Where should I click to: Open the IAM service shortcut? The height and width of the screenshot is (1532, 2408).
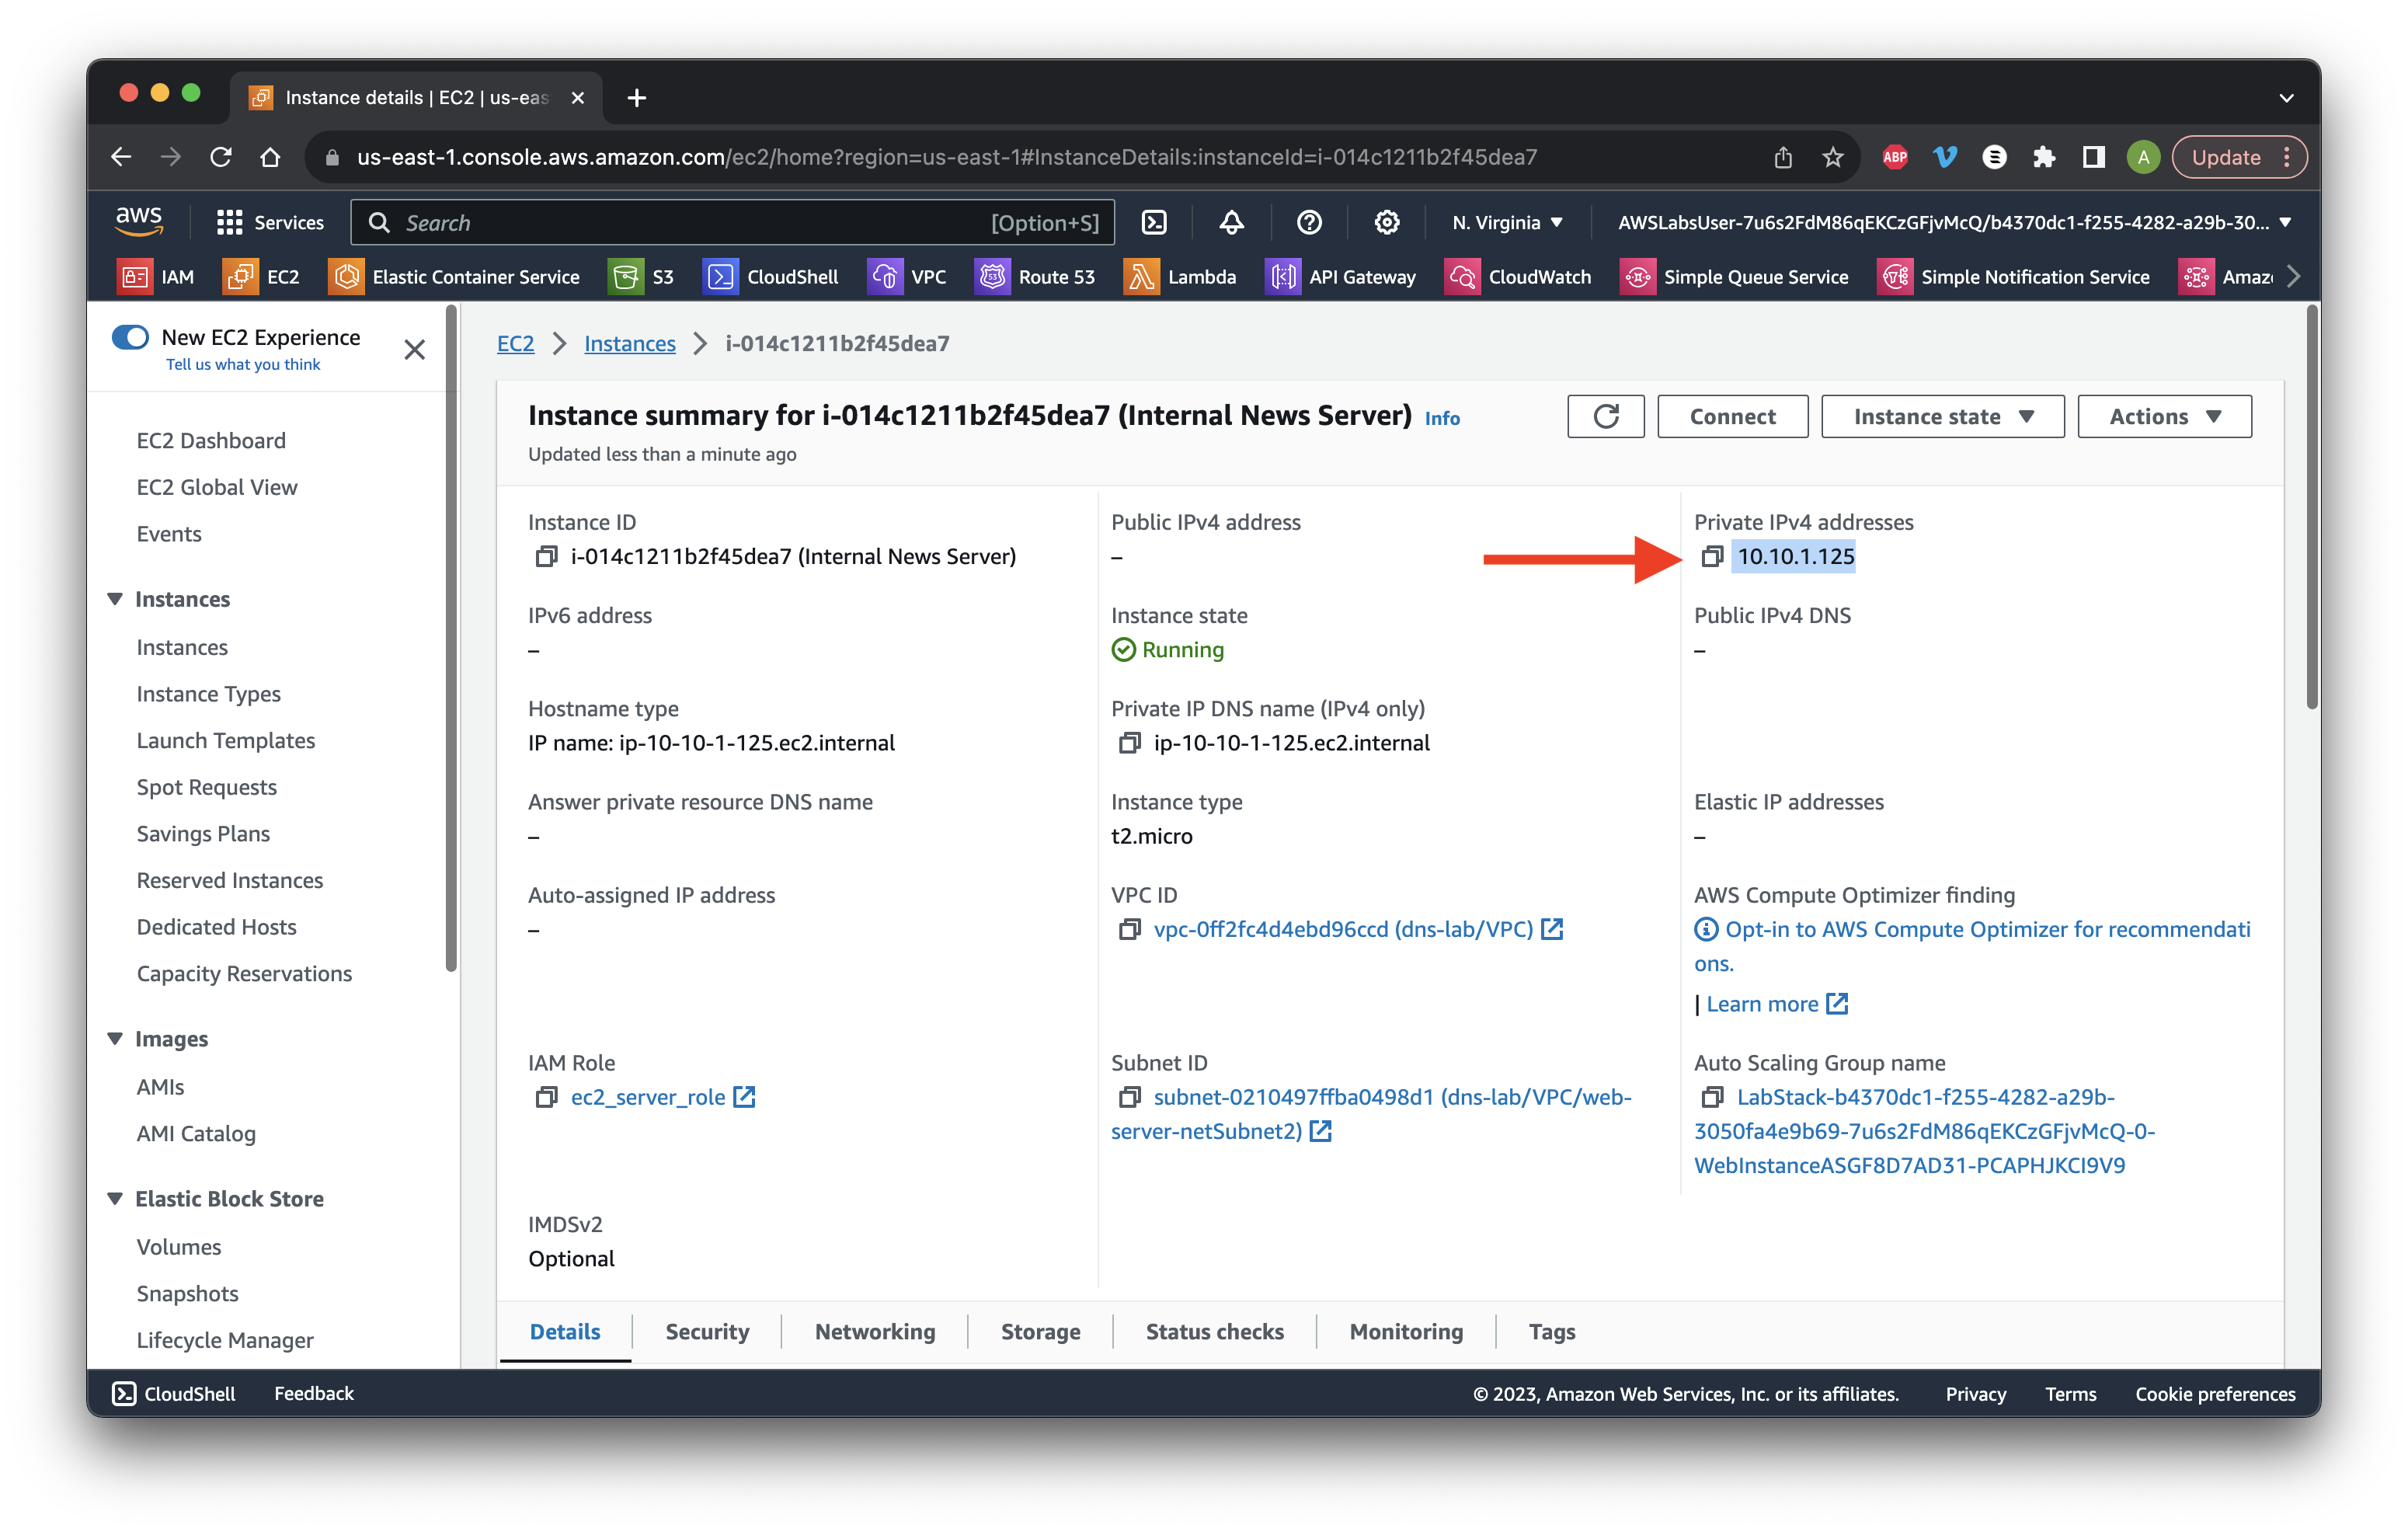tap(156, 277)
